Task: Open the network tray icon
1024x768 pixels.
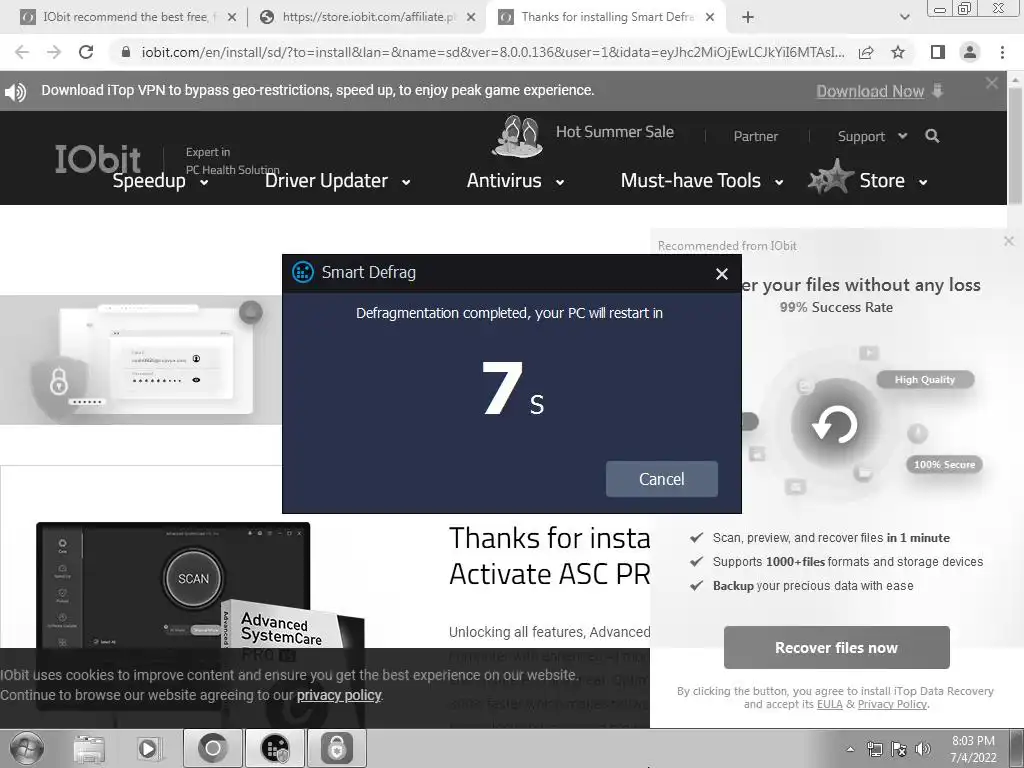Action: (x=874, y=749)
